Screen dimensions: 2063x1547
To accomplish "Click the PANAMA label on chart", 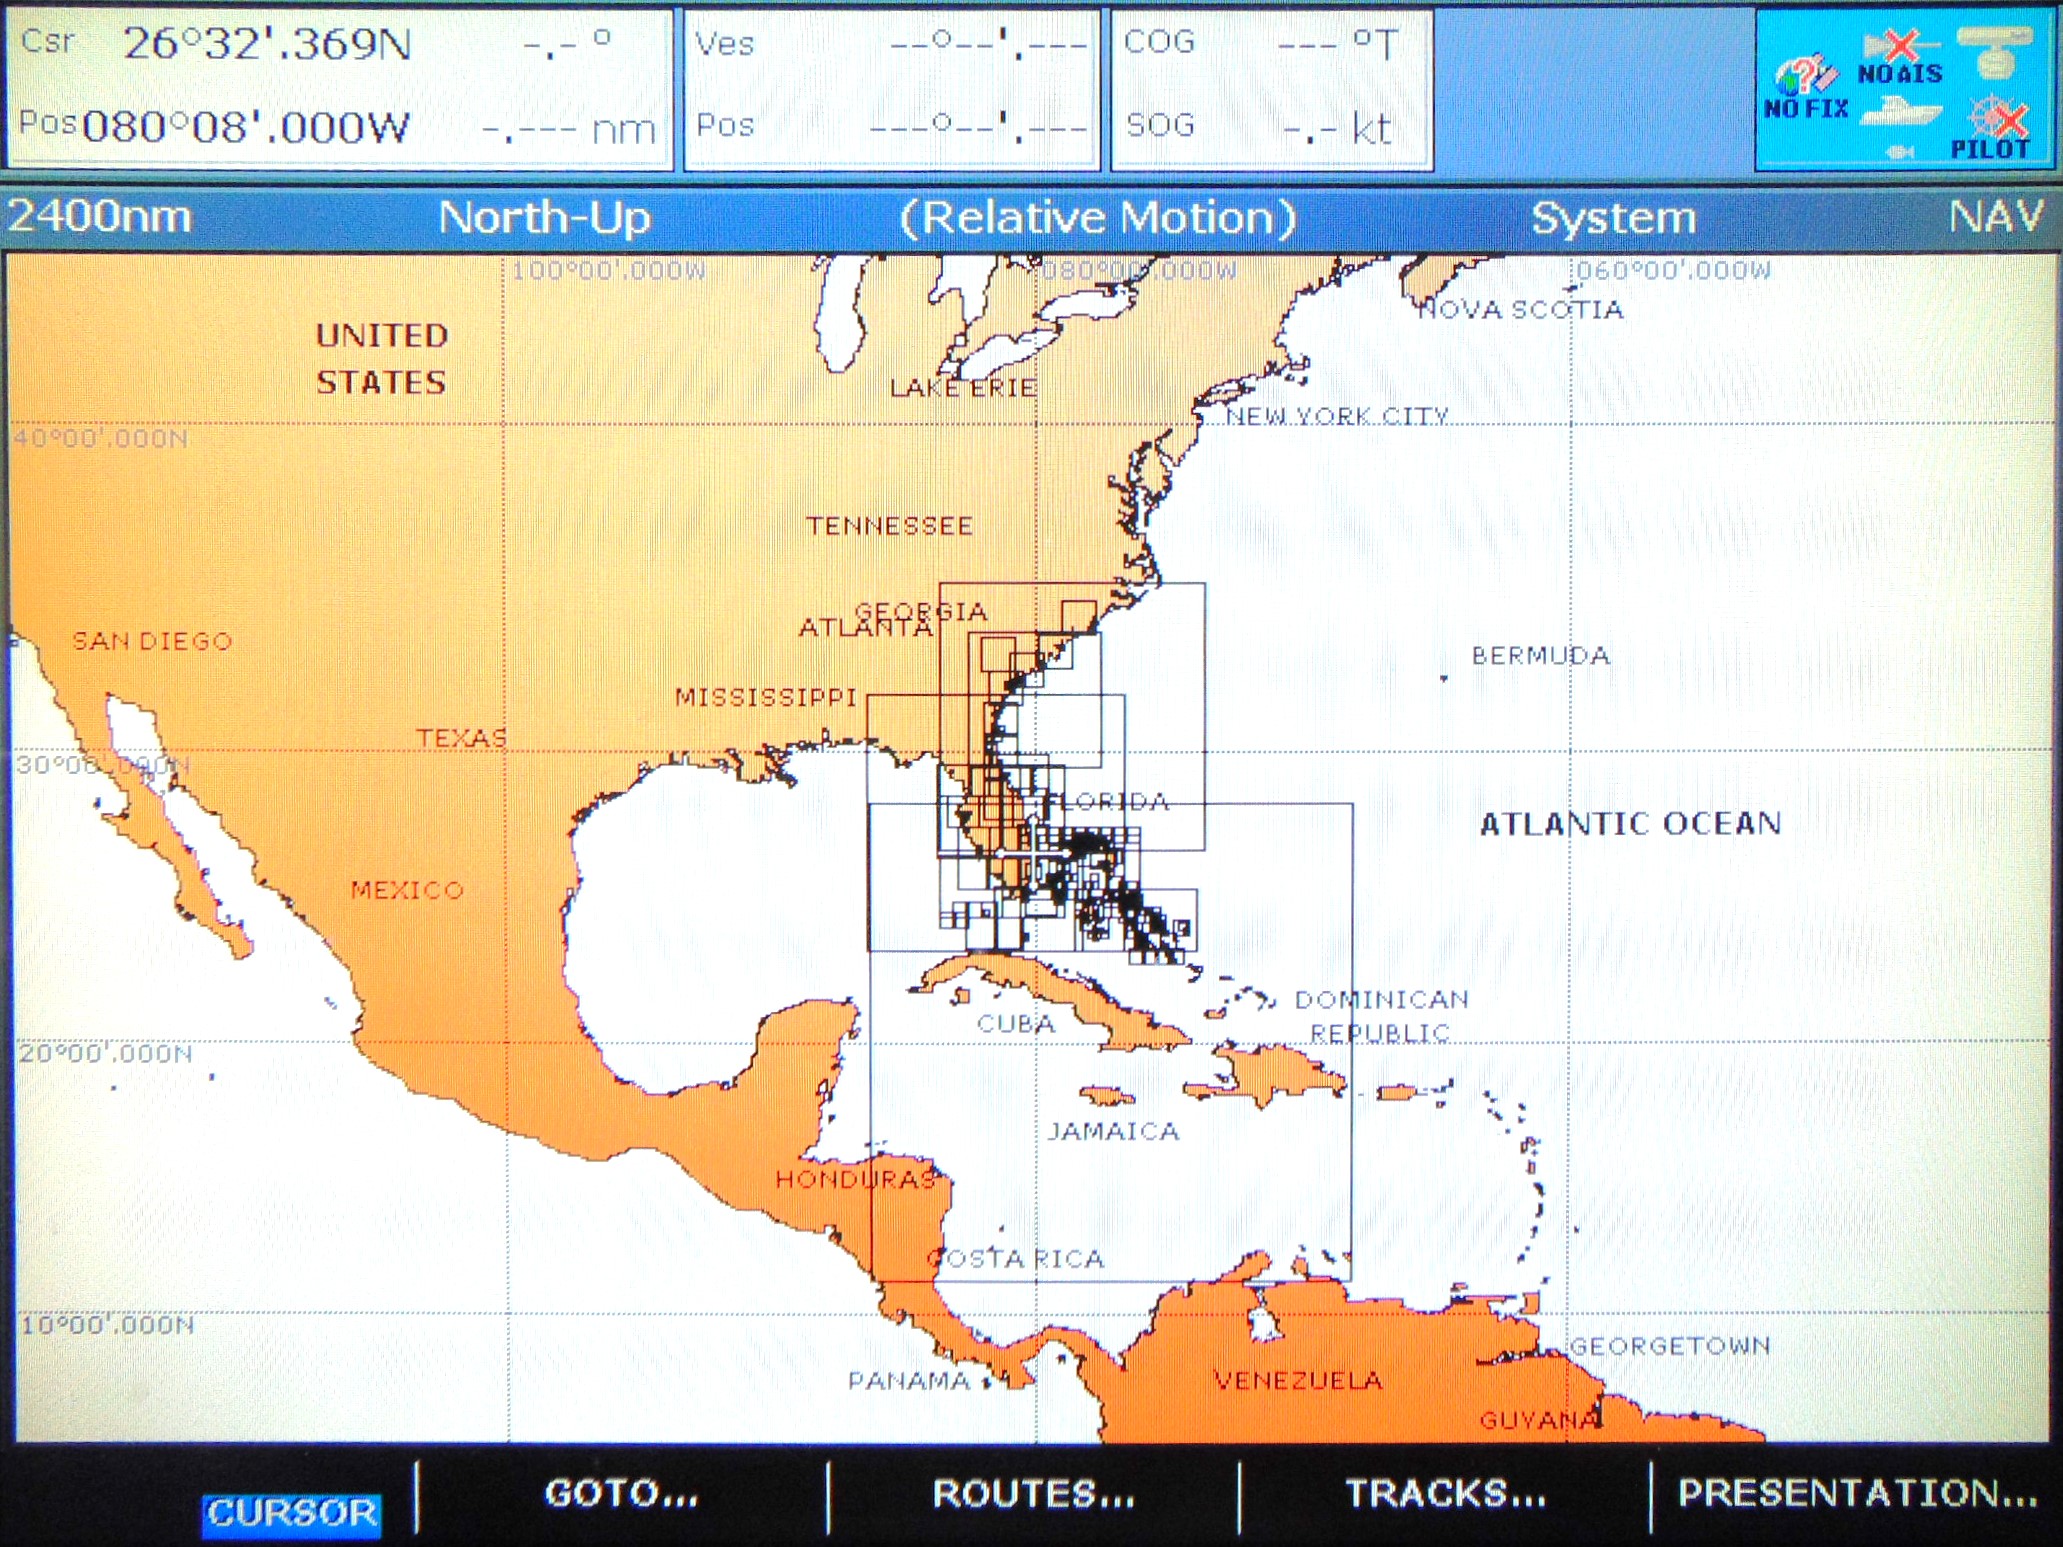I will (x=909, y=1381).
